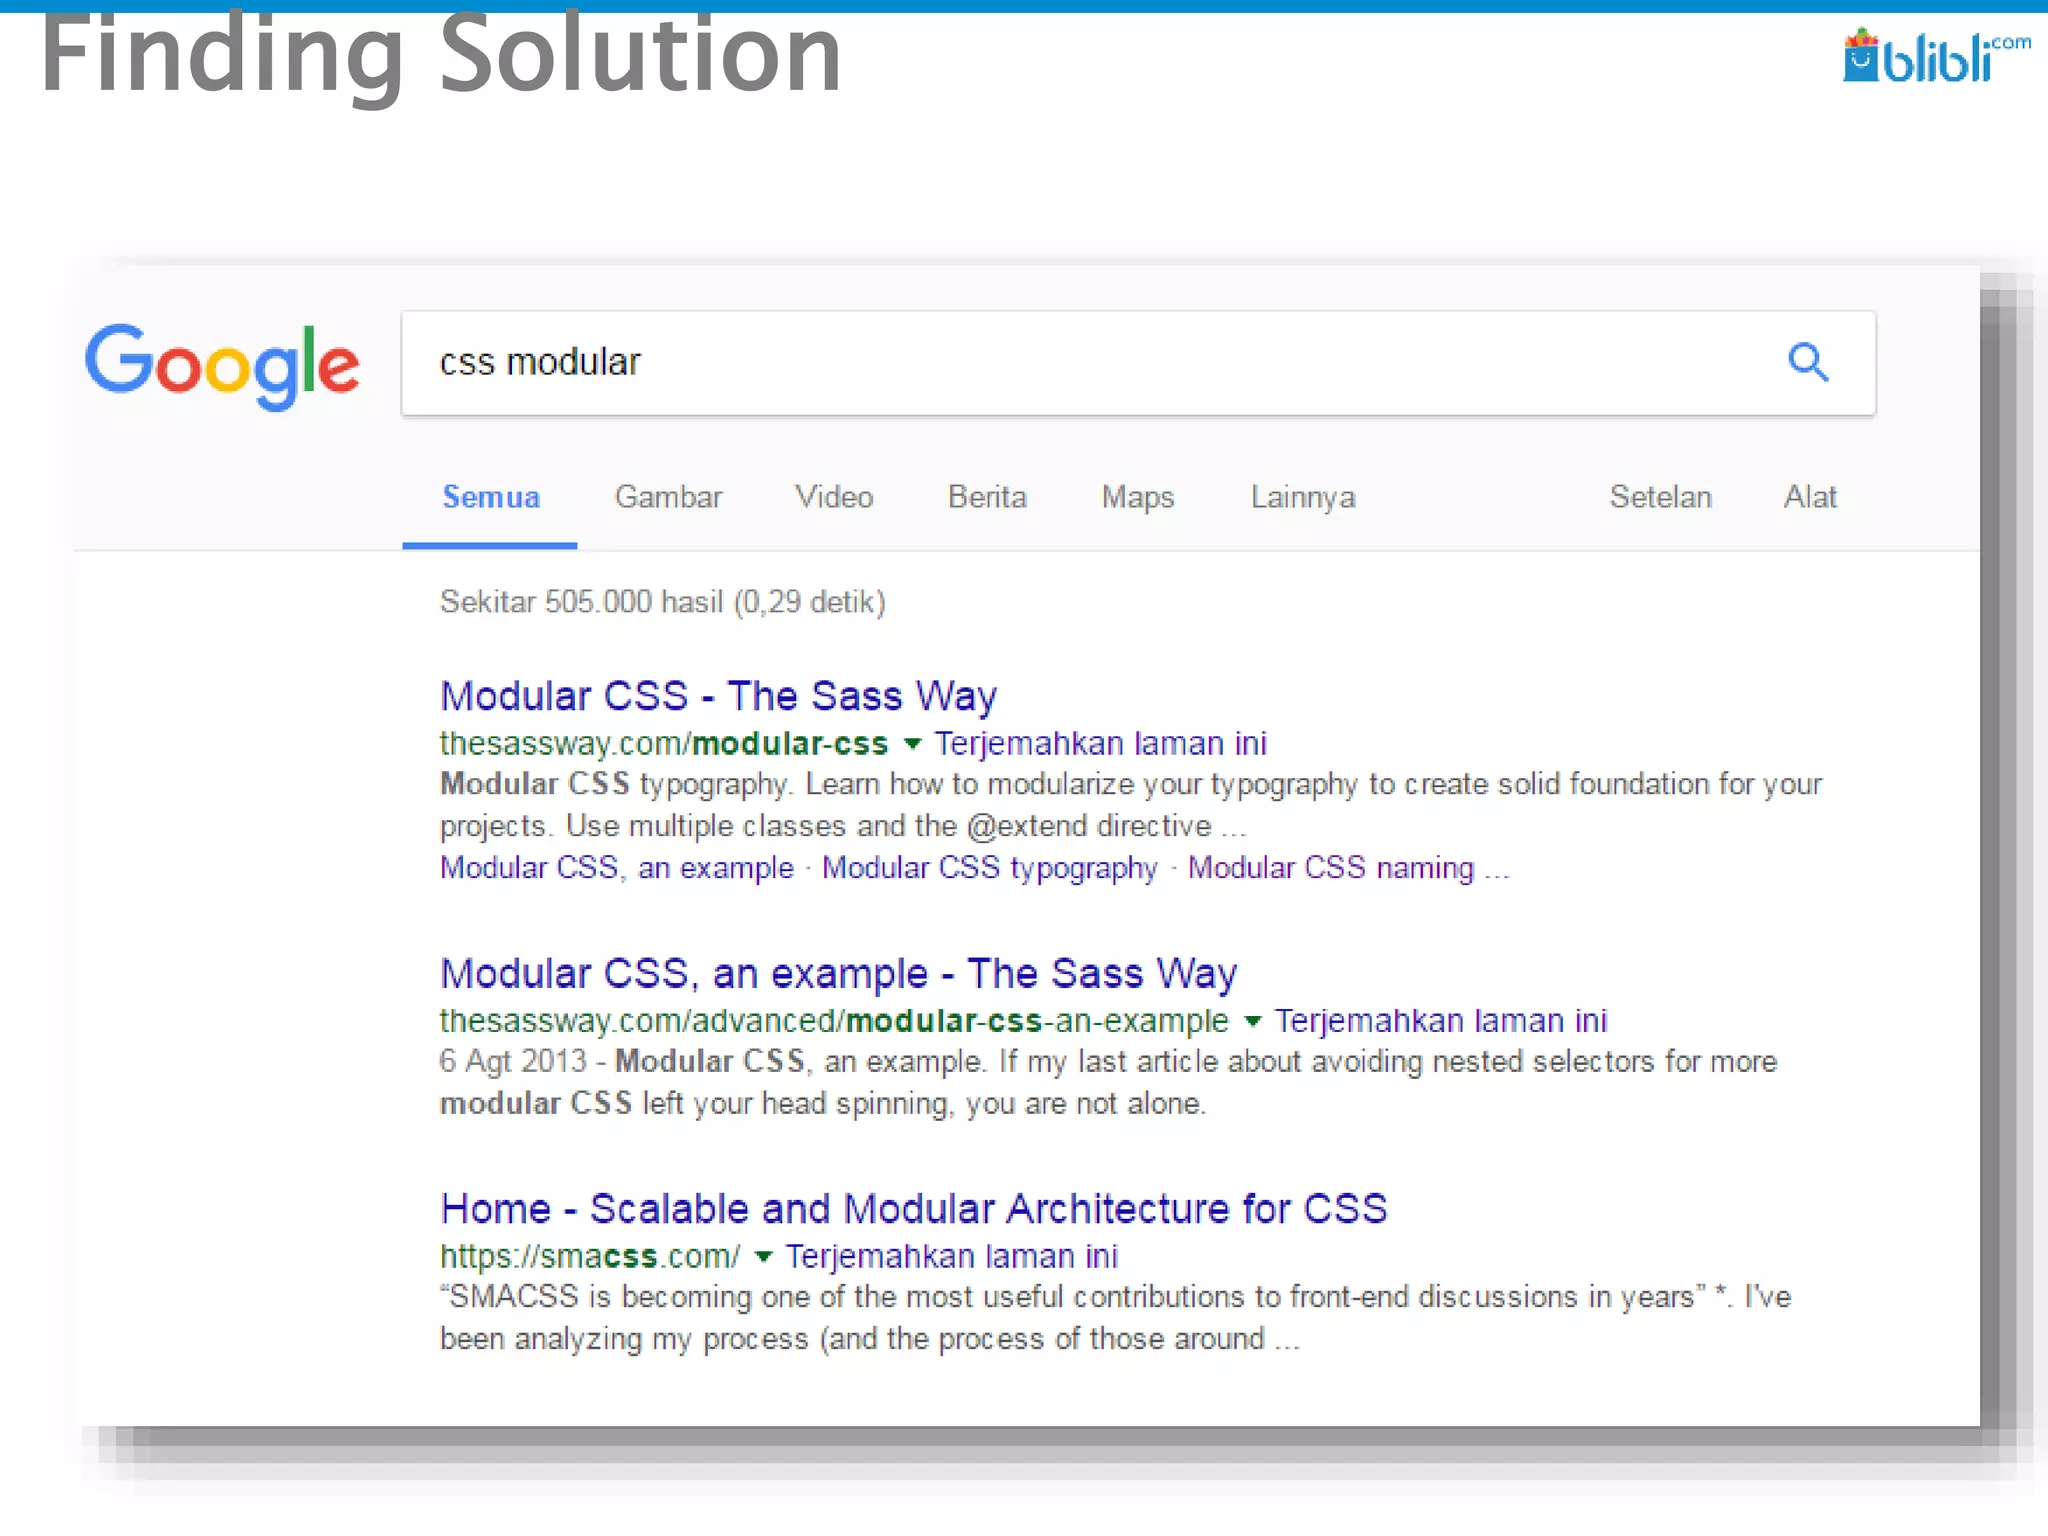
Task: Switch to the Maps tab
Action: (1138, 497)
